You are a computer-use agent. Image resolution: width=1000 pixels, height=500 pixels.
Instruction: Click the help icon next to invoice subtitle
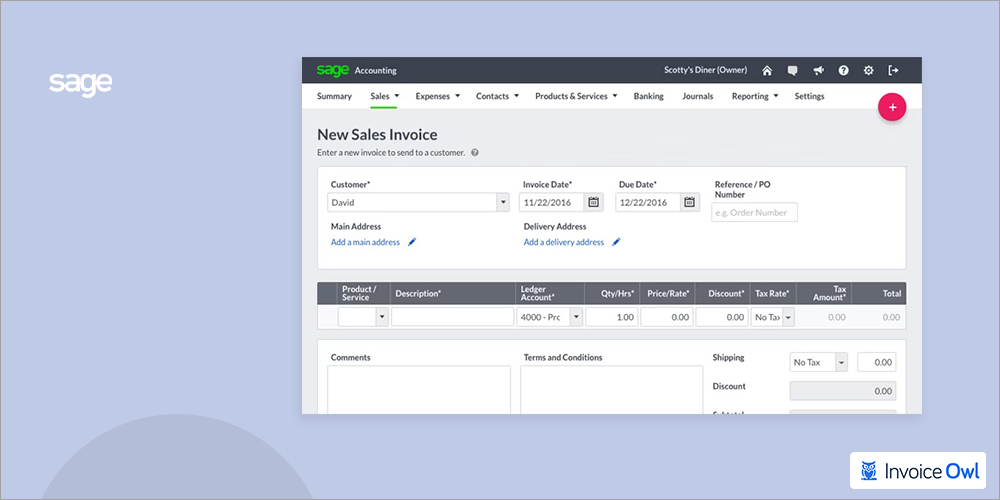(474, 153)
